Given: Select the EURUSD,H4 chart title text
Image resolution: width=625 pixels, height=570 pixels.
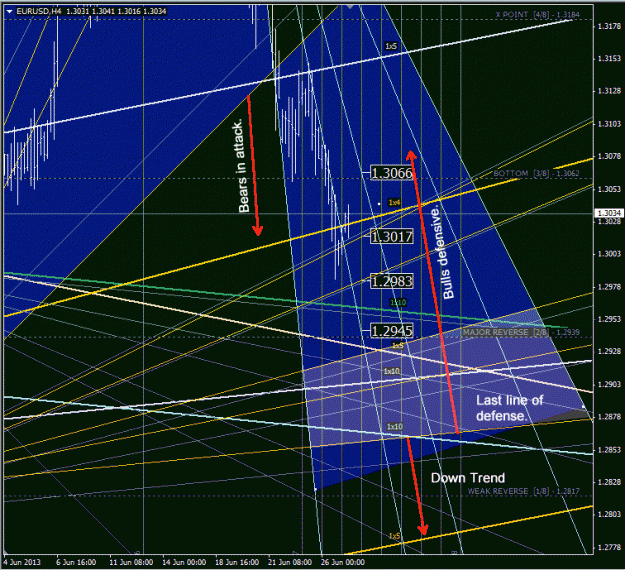Looking at the screenshot, I should point(39,11).
